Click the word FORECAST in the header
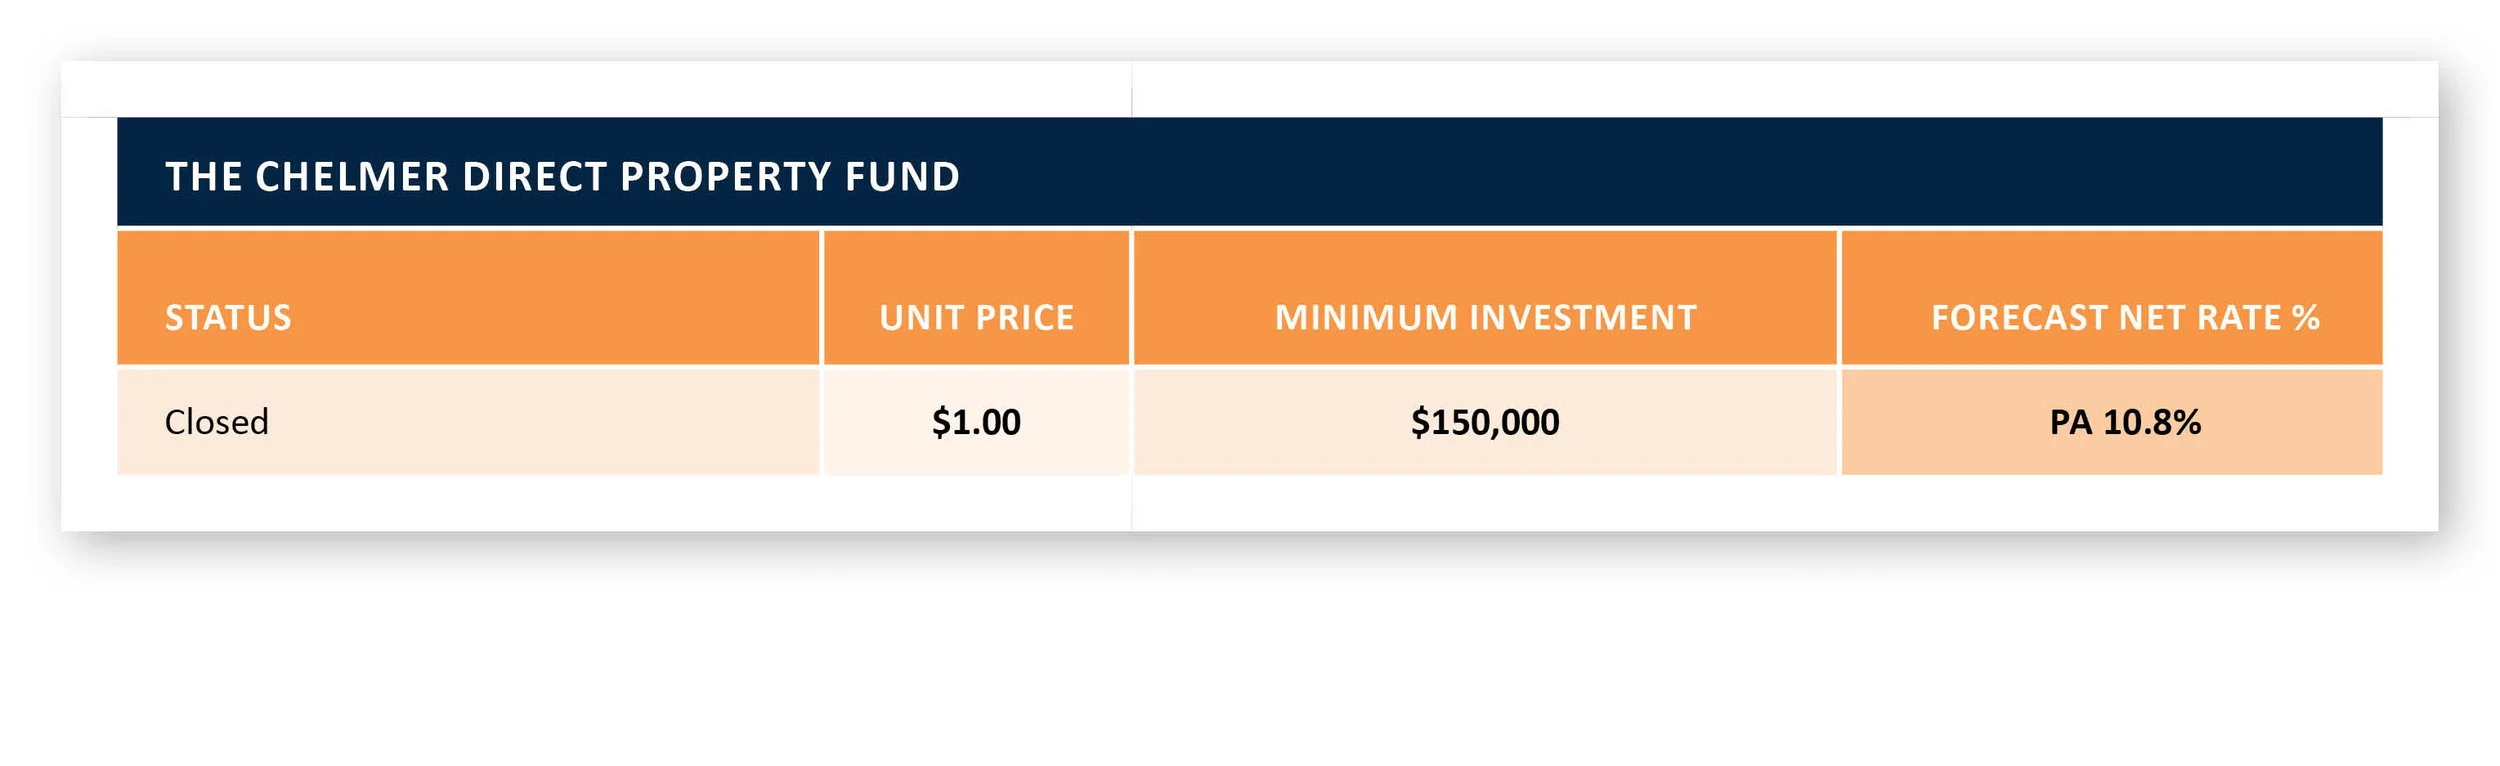2500x766 pixels. 2019,317
